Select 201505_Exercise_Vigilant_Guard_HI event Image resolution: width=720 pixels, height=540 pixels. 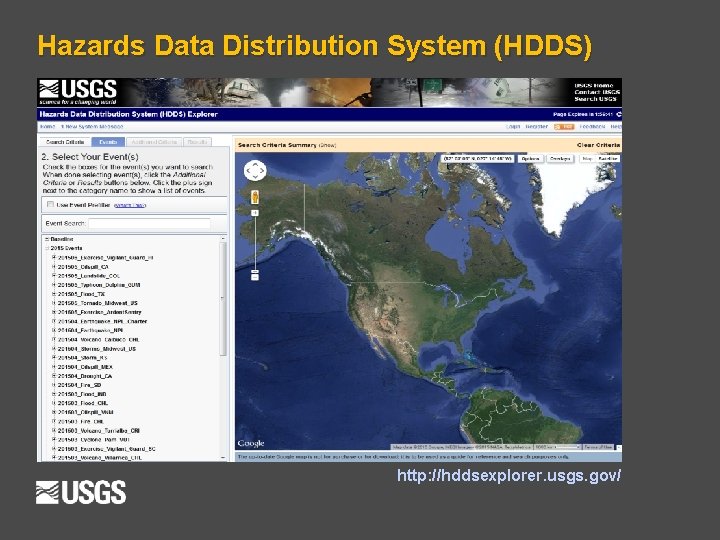click(106, 258)
